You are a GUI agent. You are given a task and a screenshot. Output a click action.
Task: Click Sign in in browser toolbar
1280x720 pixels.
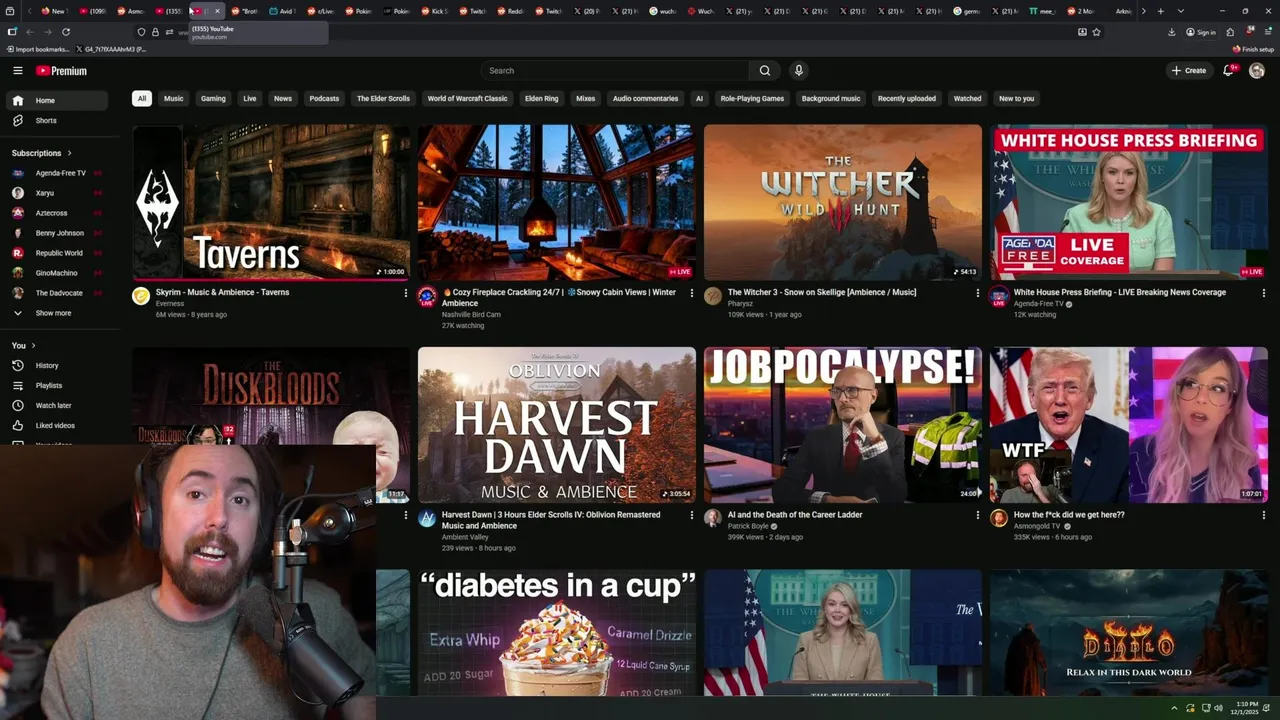(1201, 32)
